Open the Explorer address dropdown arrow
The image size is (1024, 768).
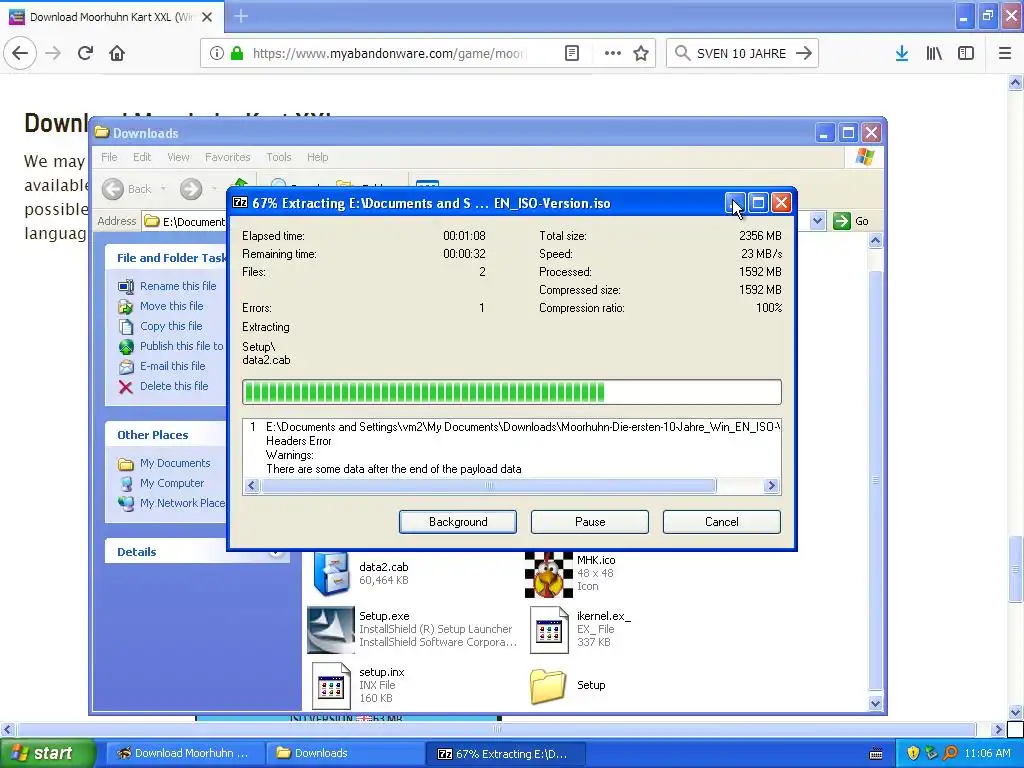coord(818,221)
